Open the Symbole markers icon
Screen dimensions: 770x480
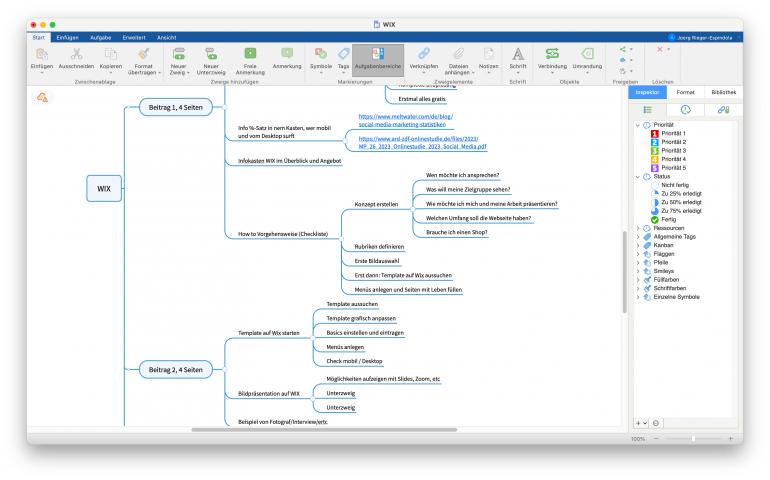tap(321, 53)
